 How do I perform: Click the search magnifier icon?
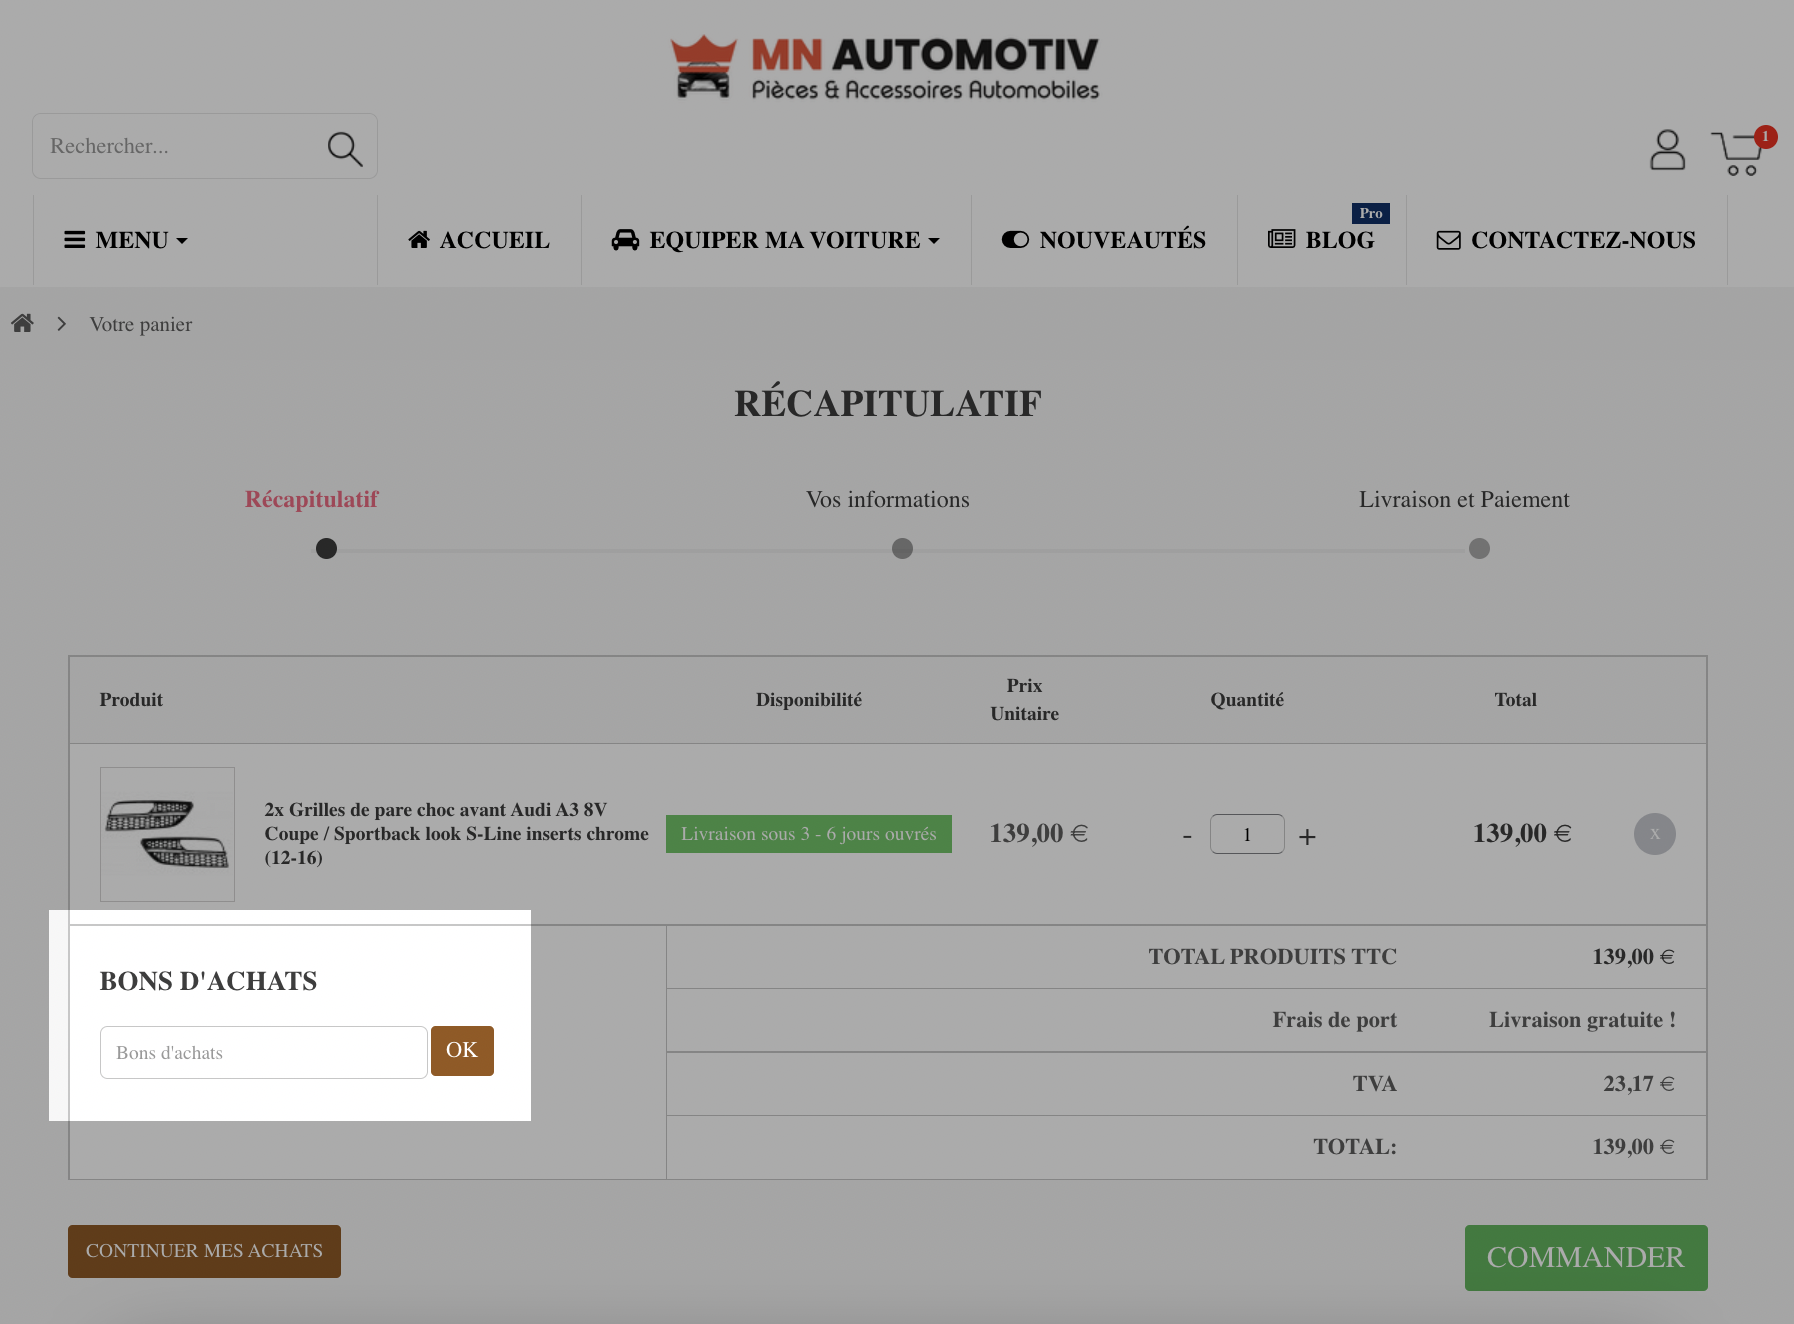(345, 148)
